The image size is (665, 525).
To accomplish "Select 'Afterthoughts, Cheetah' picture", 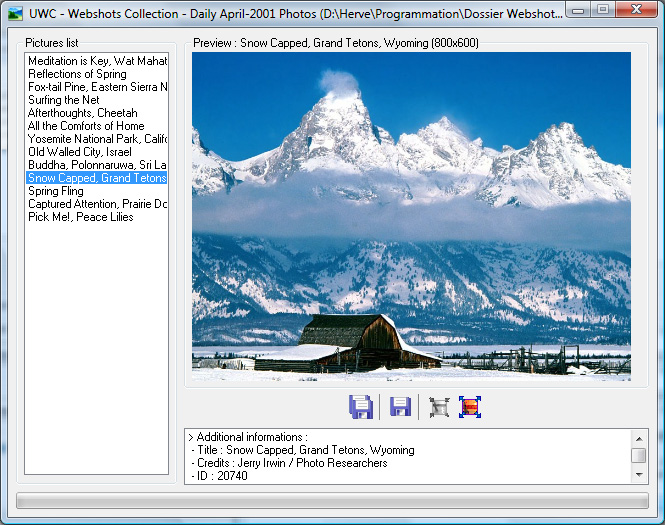I will coord(97,113).
